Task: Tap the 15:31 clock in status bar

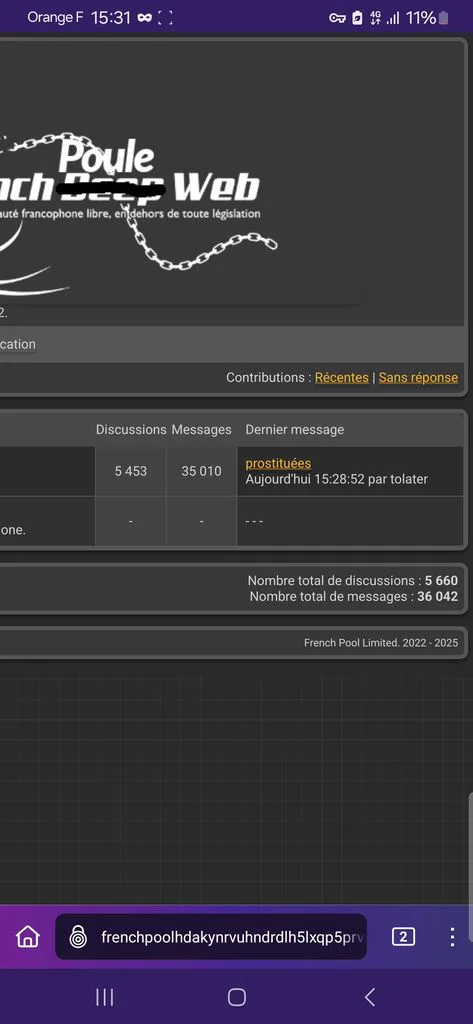Action: pyautogui.click(x=111, y=18)
